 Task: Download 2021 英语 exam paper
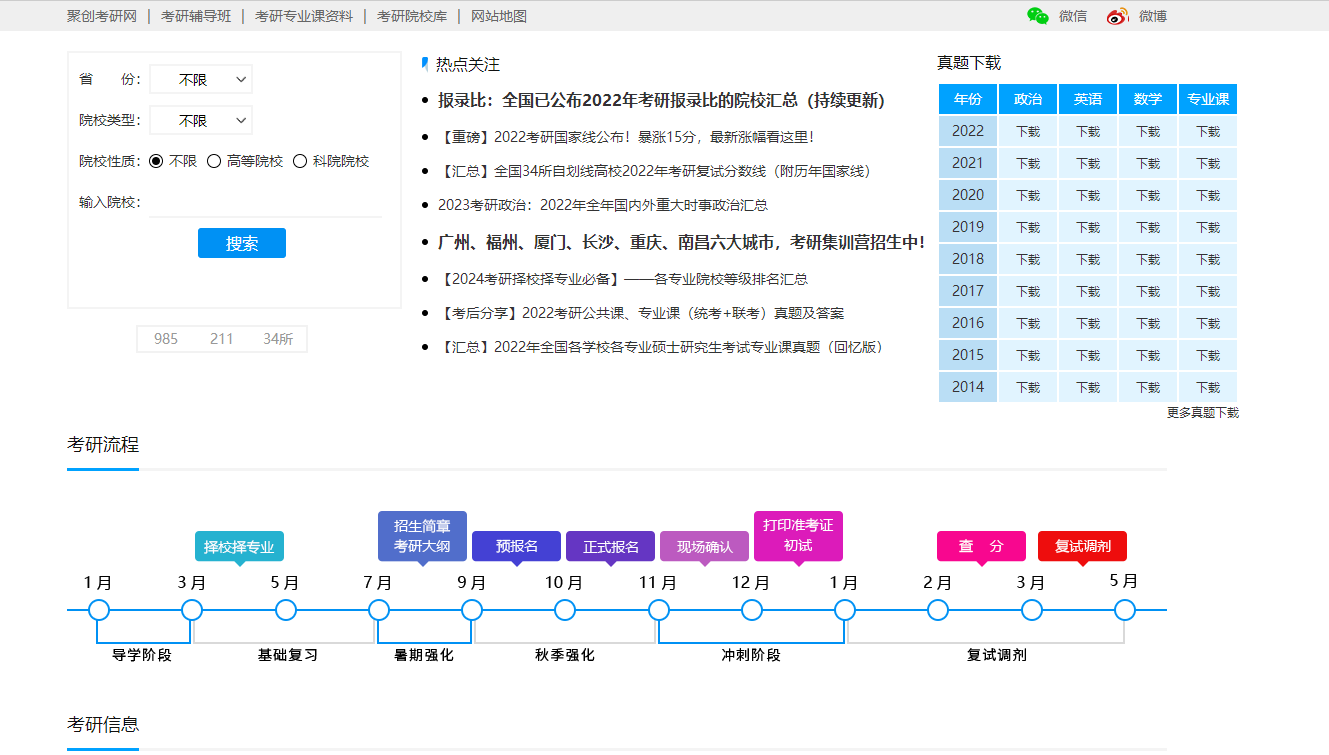tap(1088, 163)
